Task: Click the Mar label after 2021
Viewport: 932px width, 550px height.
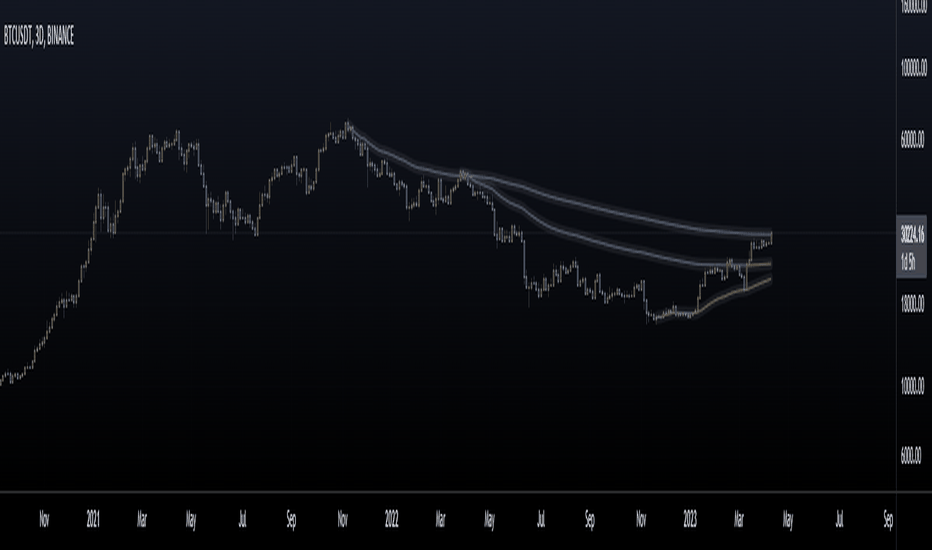Action: pyautogui.click(x=141, y=520)
